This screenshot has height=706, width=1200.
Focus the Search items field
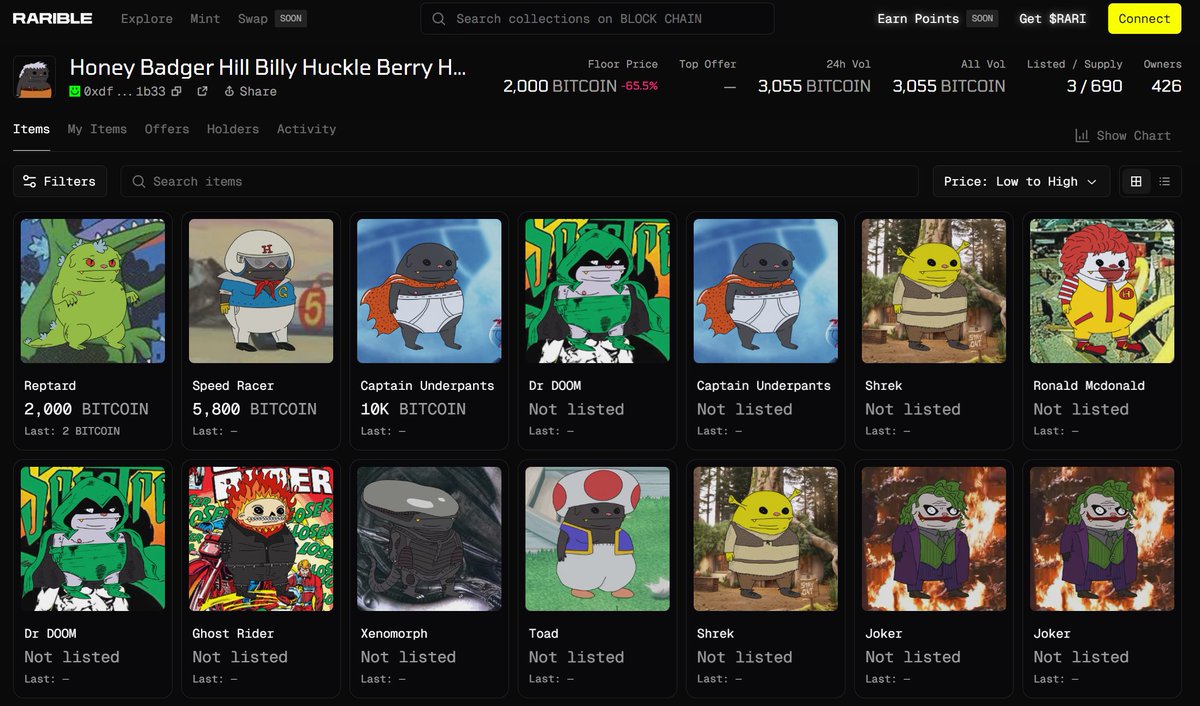519,181
